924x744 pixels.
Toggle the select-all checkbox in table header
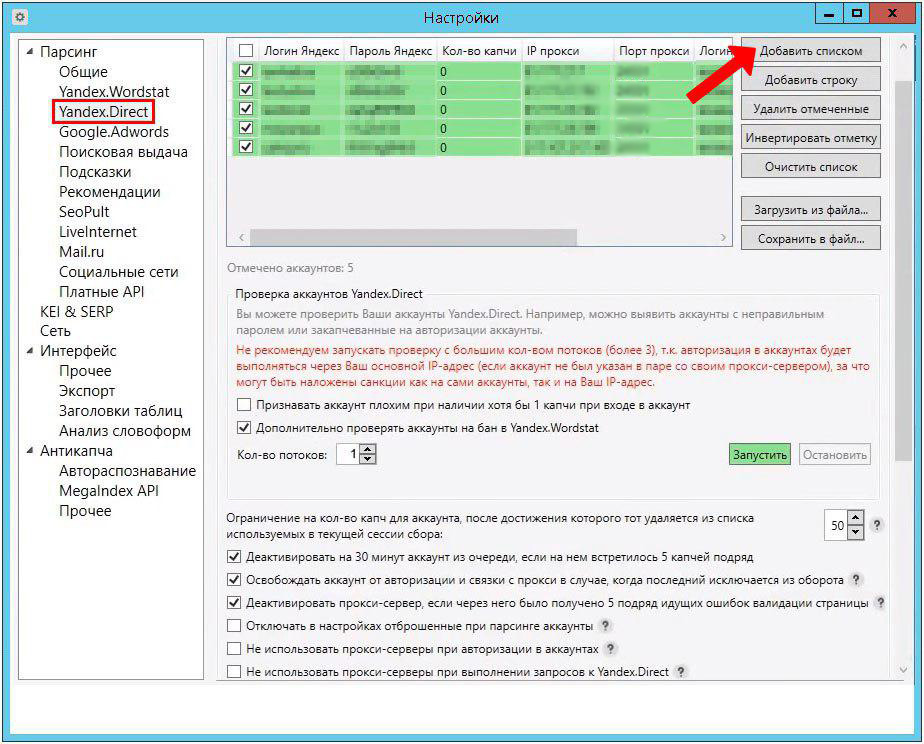(246, 51)
